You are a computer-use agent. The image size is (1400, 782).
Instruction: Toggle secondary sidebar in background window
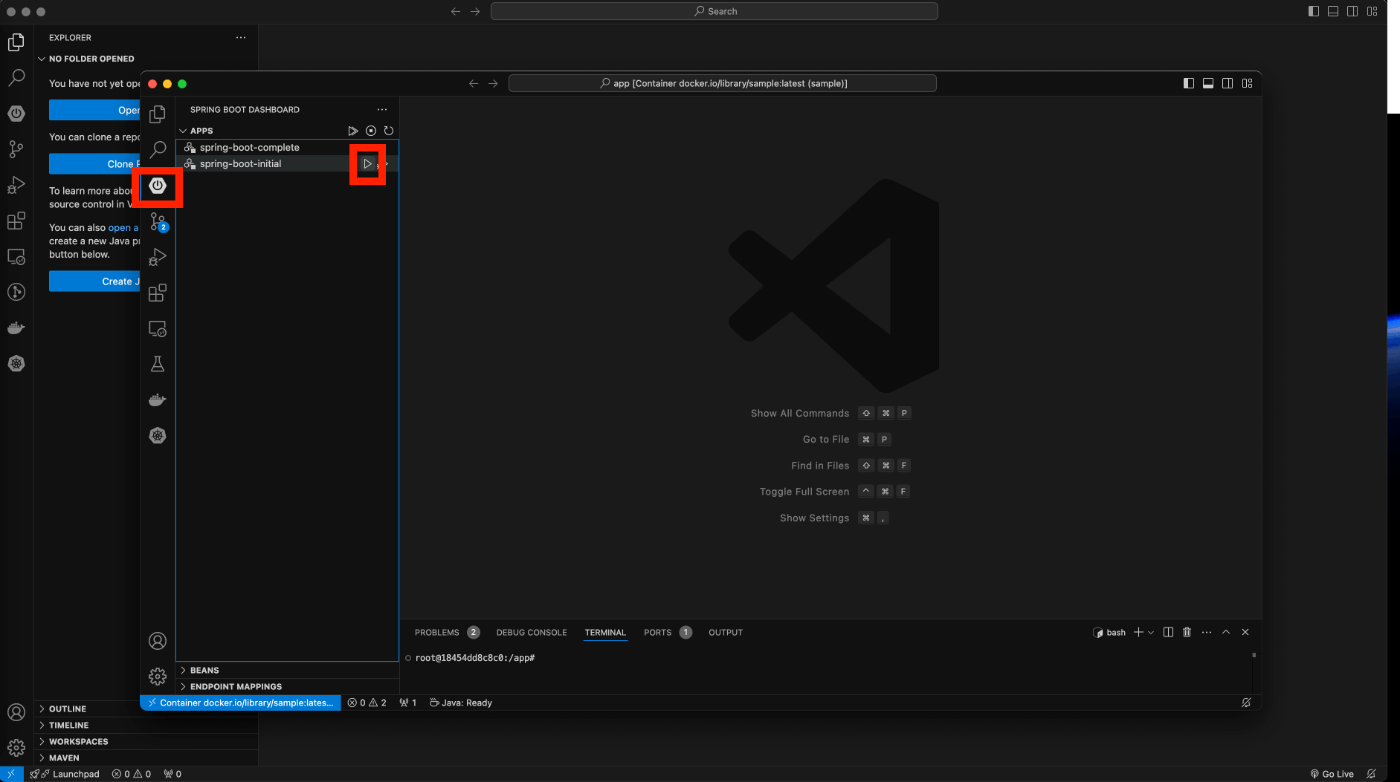click(1352, 11)
